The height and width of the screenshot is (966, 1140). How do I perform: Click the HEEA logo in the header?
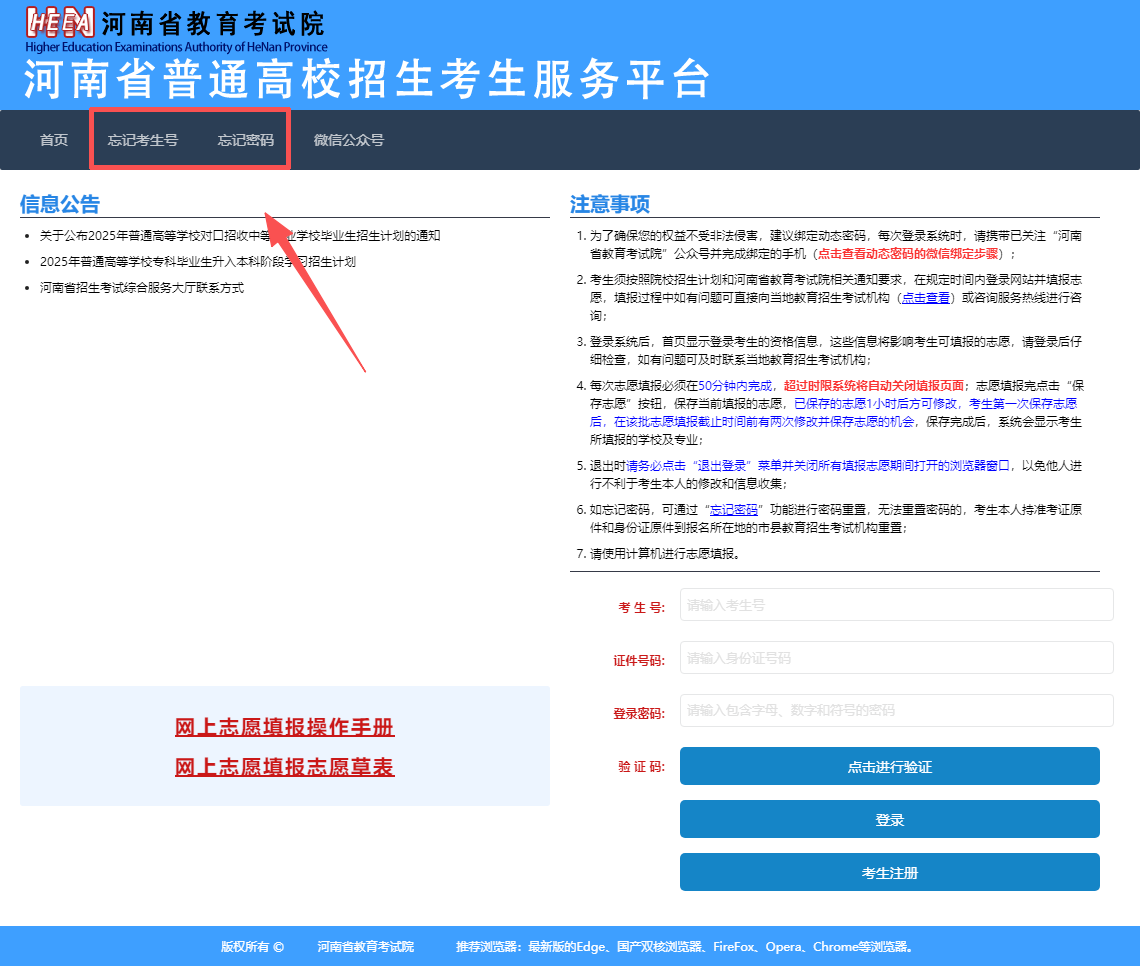pos(60,23)
